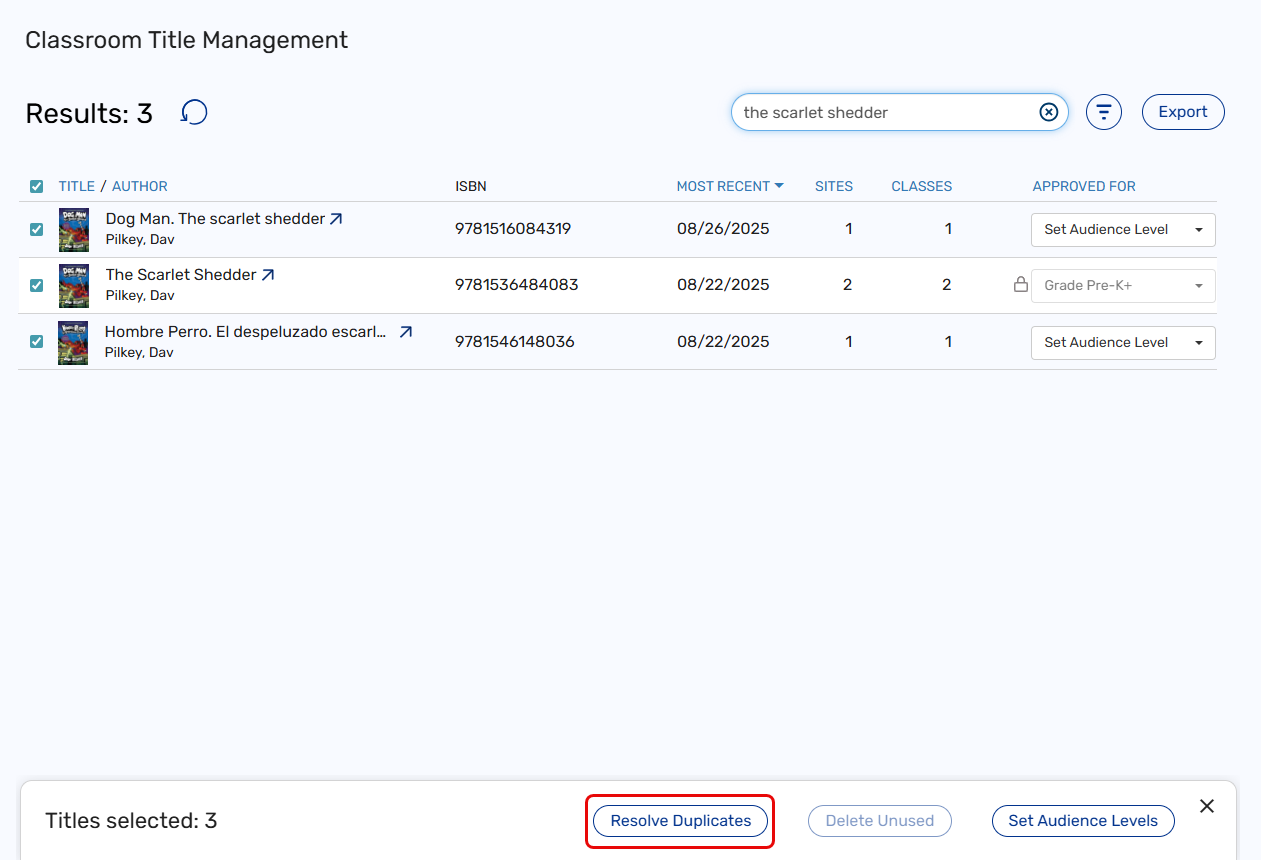
Task: Sort by Title column header
Action: (76, 186)
